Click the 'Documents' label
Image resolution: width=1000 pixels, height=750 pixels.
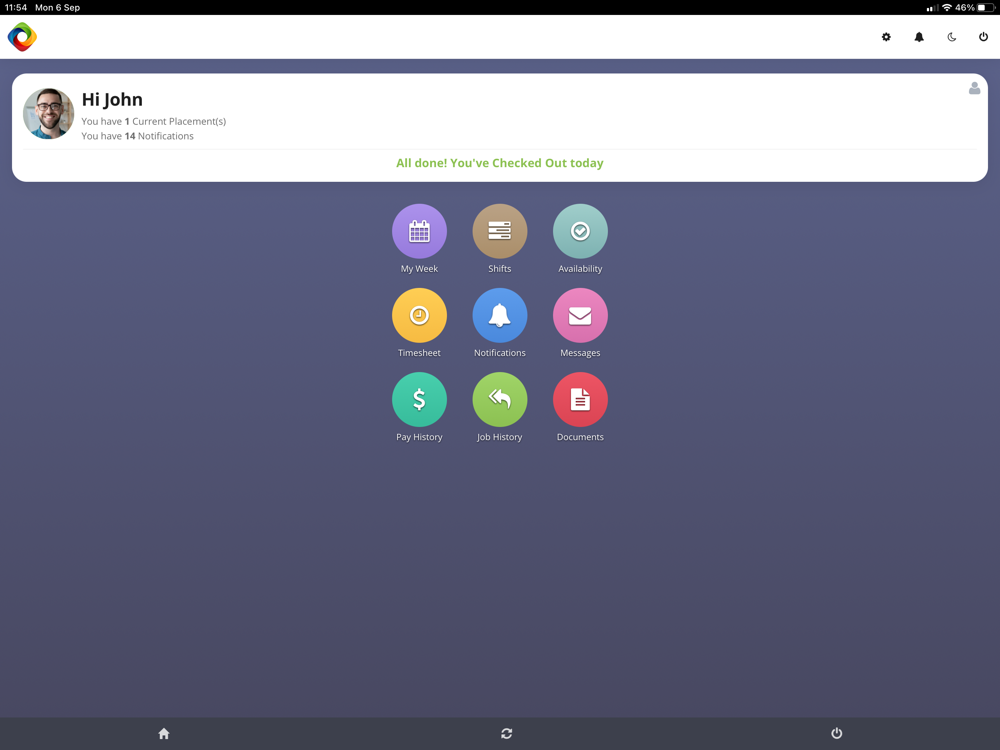pos(580,437)
